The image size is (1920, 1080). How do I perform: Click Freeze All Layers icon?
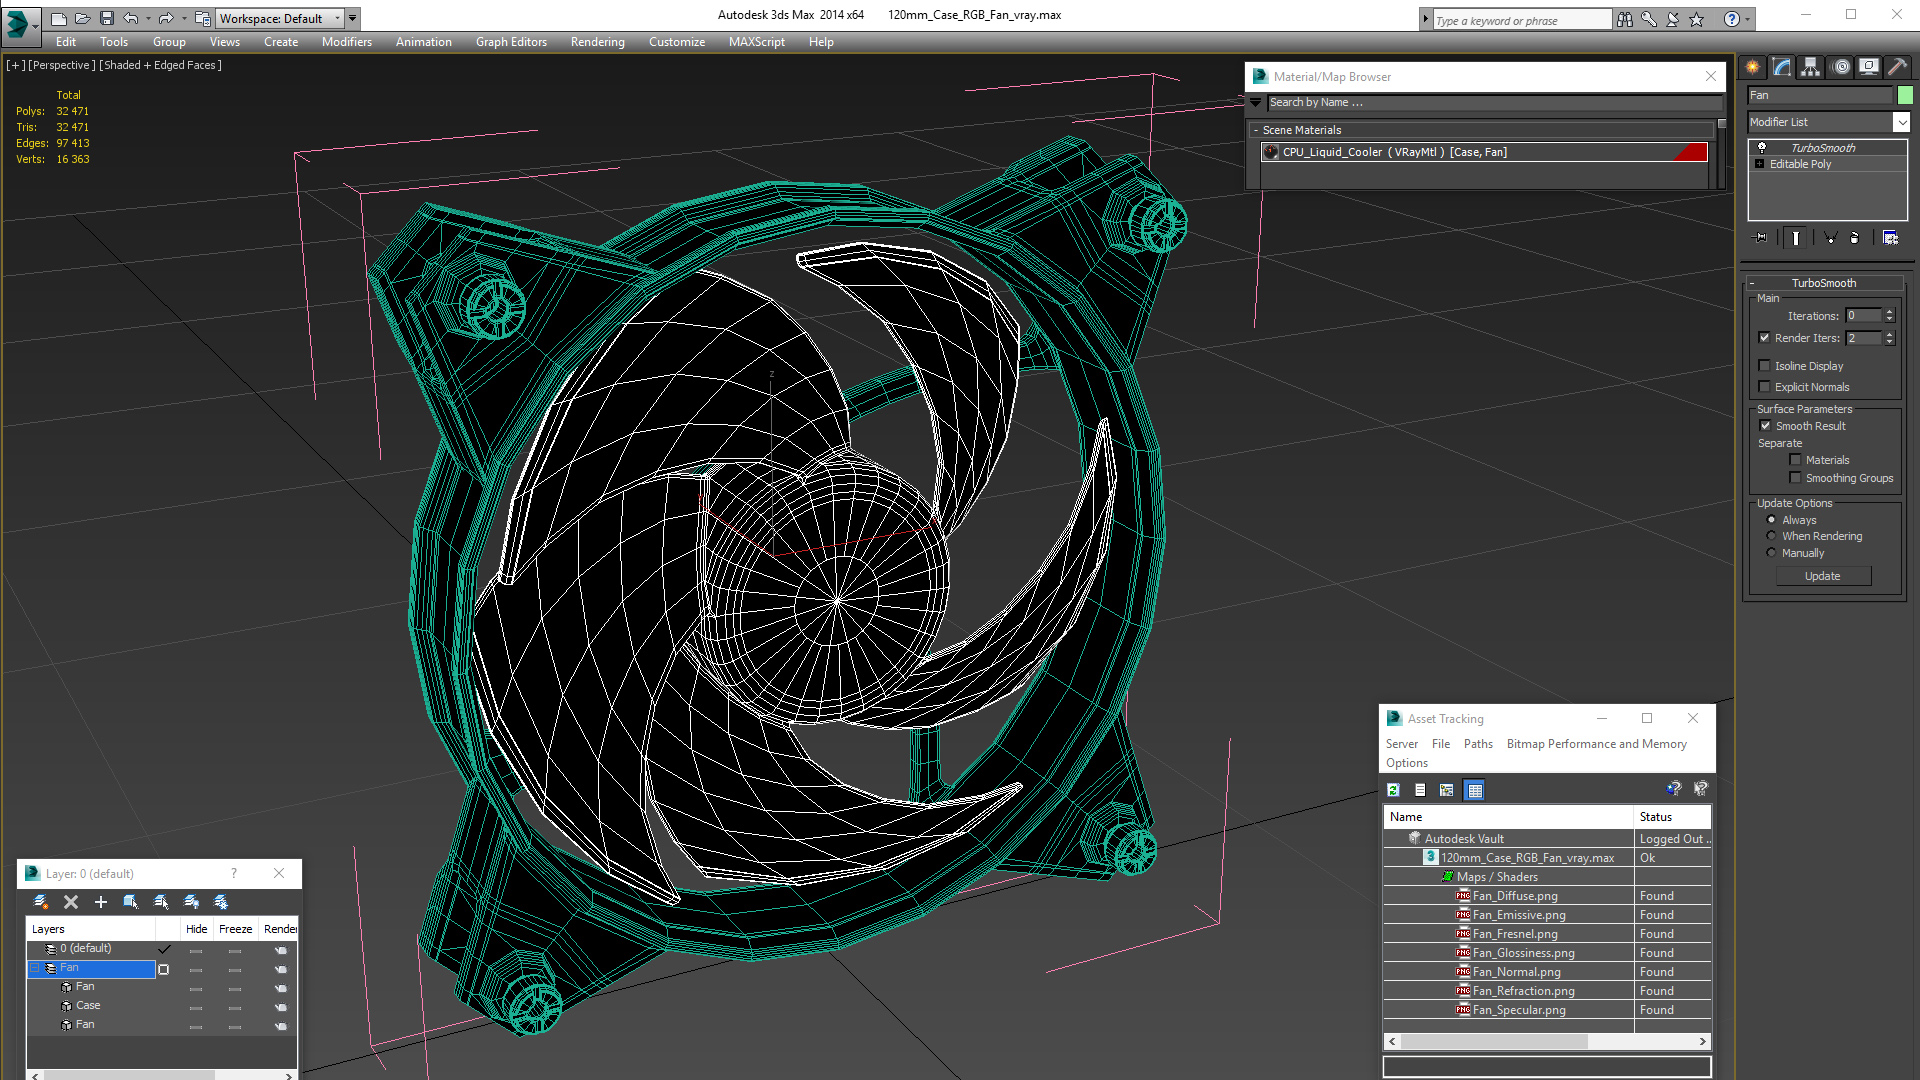[x=221, y=902]
